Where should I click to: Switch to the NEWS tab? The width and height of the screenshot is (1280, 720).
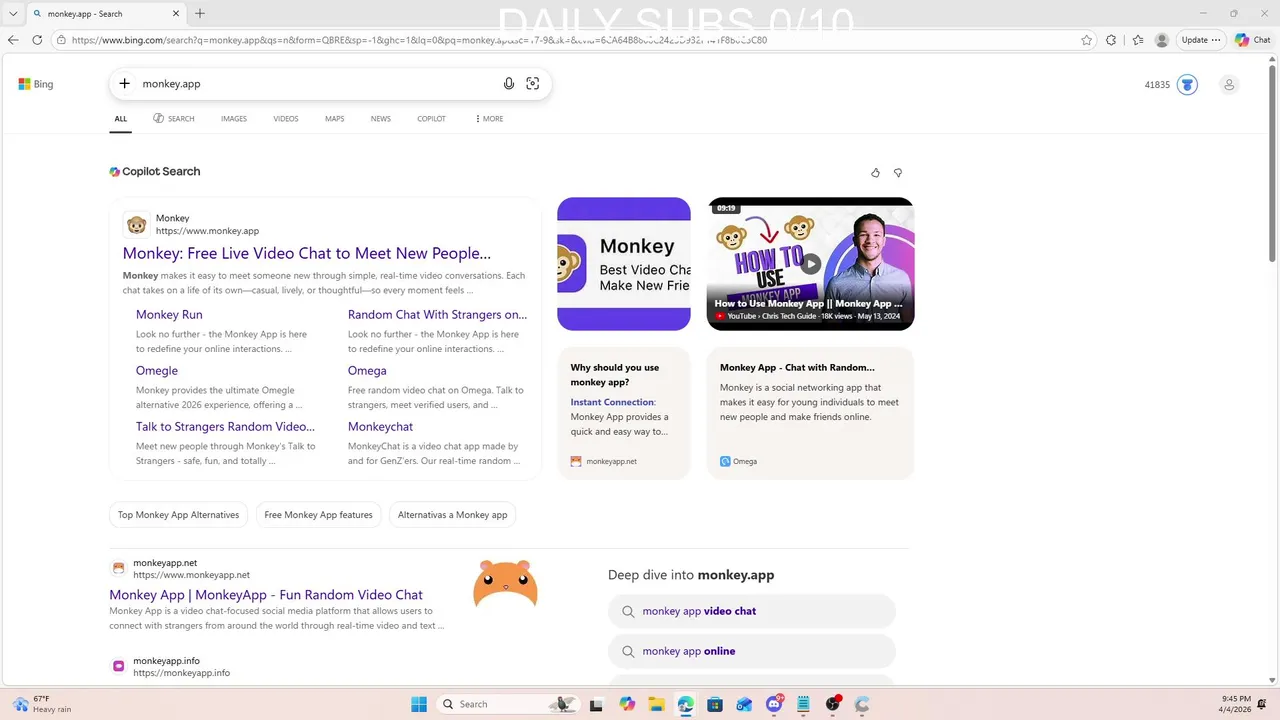(x=381, y=119)
